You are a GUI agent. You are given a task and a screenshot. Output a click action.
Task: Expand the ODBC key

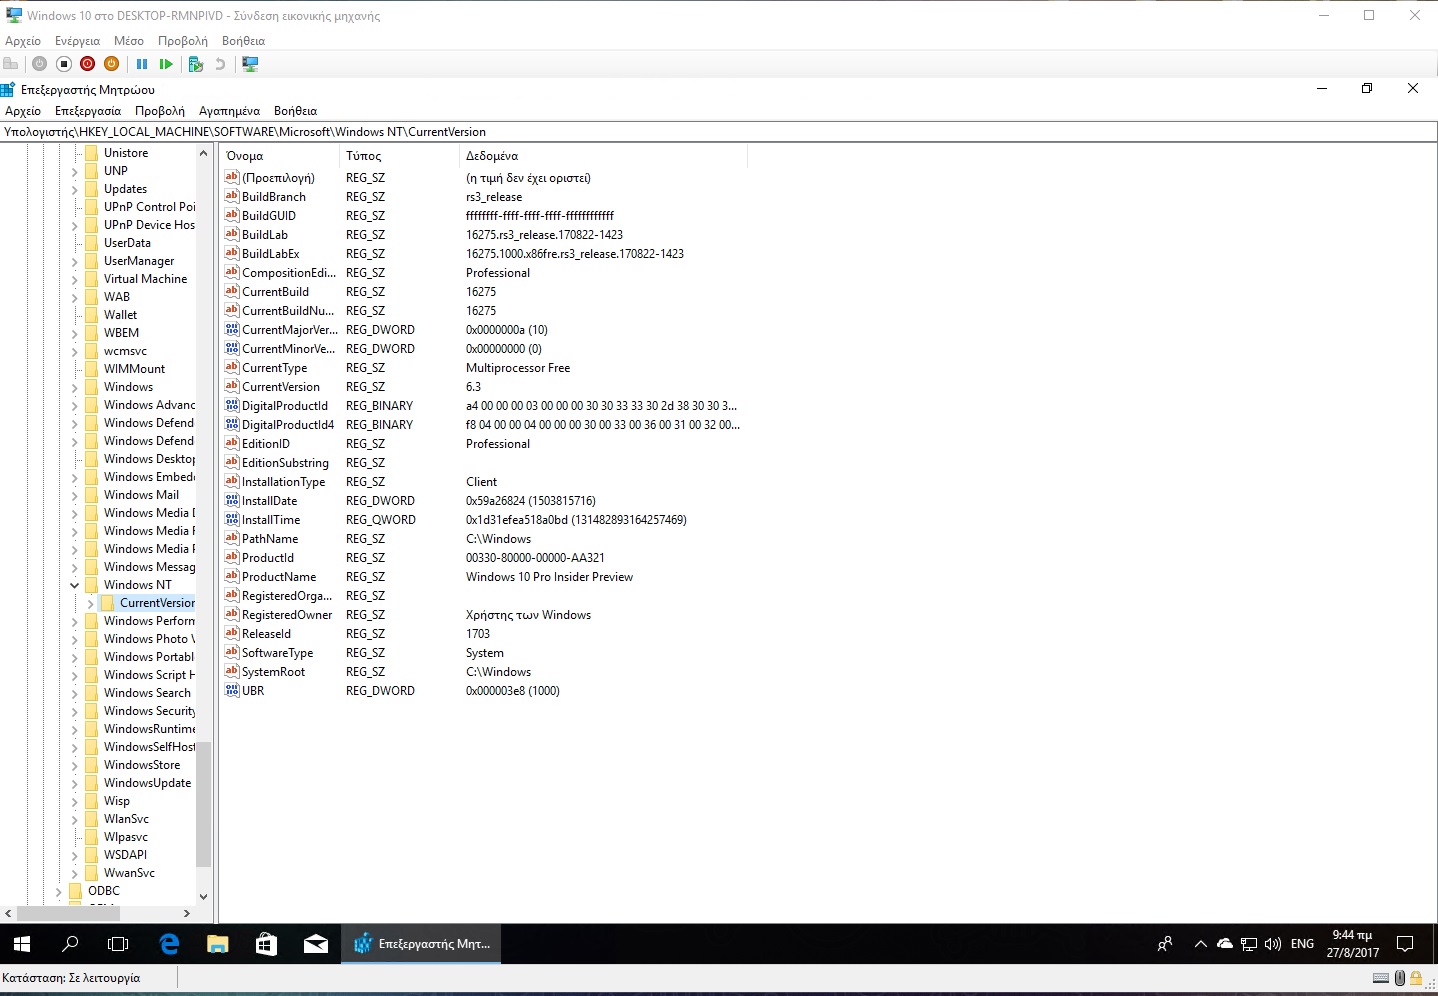coord(58,891)
